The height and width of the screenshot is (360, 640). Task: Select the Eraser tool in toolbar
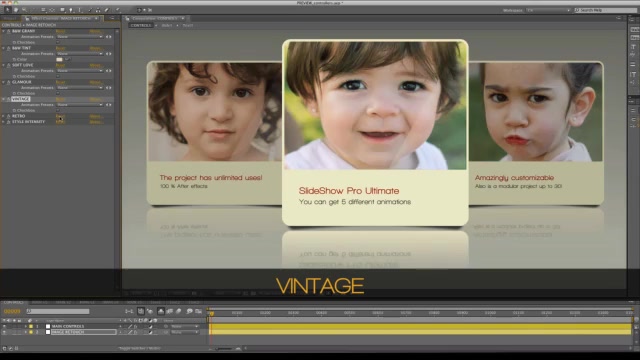(x=107, y=10)
